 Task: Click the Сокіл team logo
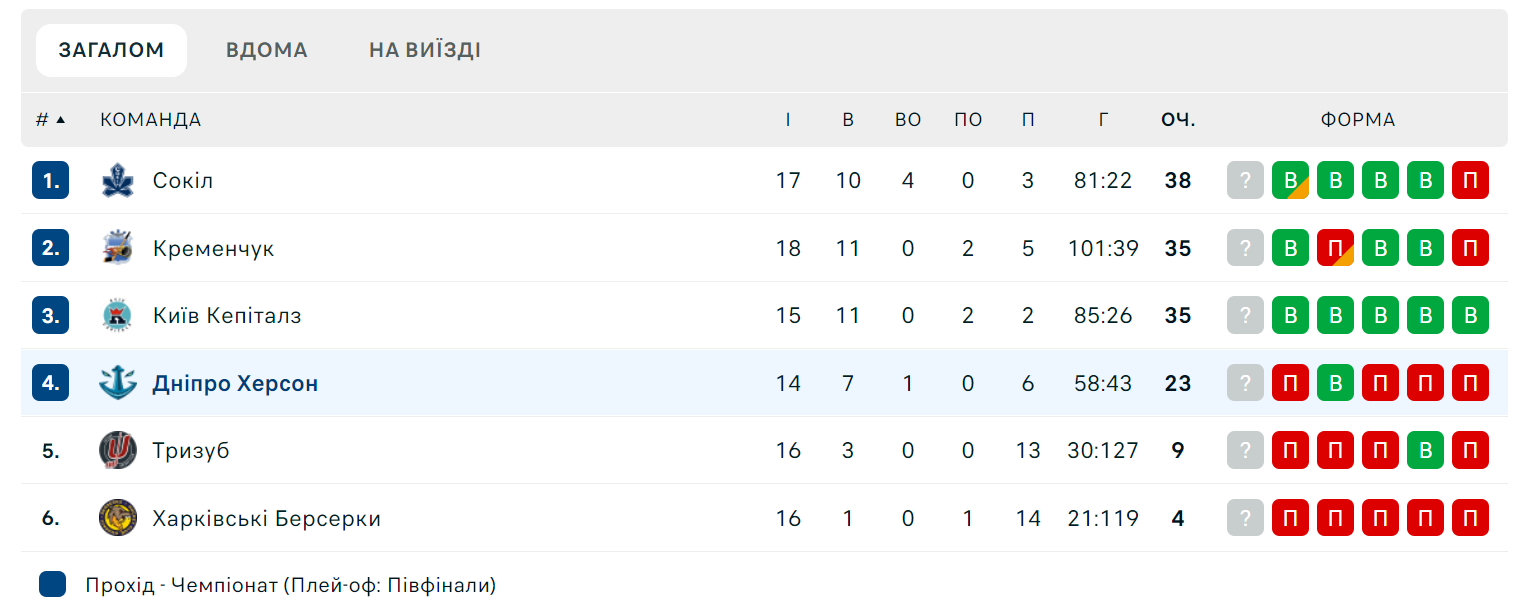click(x=118, y=181)
